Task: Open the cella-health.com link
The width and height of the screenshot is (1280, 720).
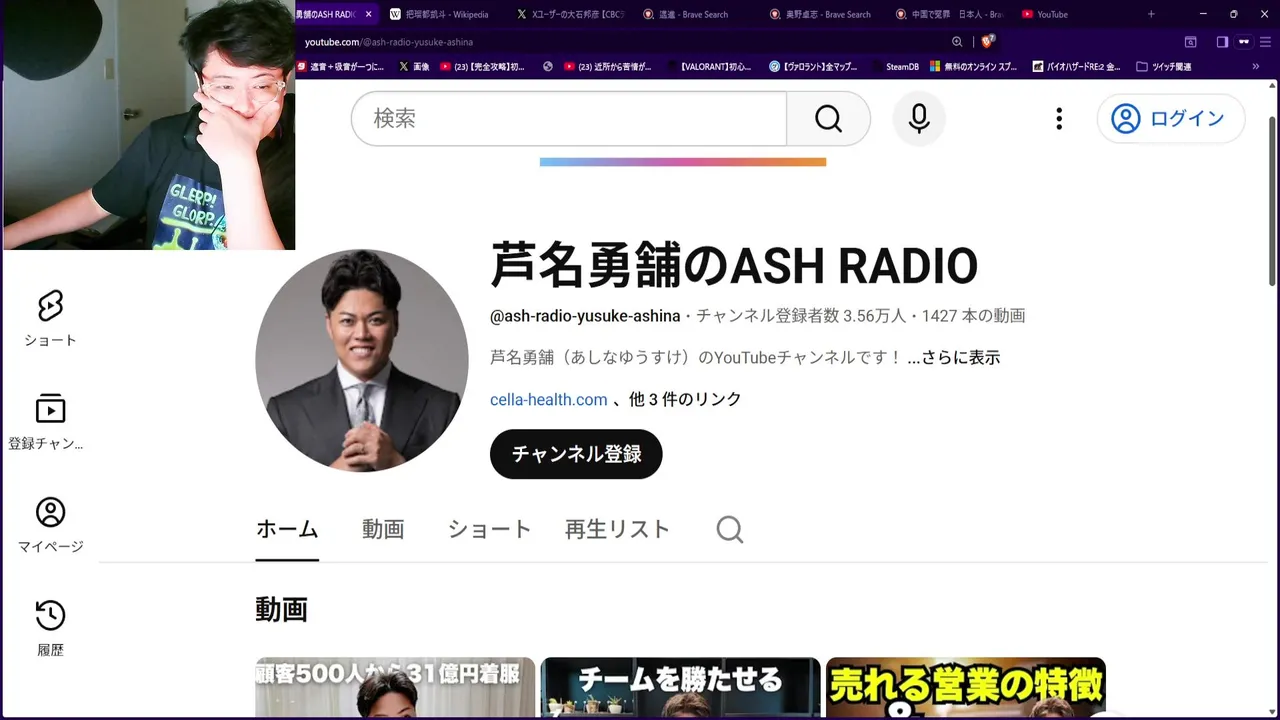Action: pos(549,399)
